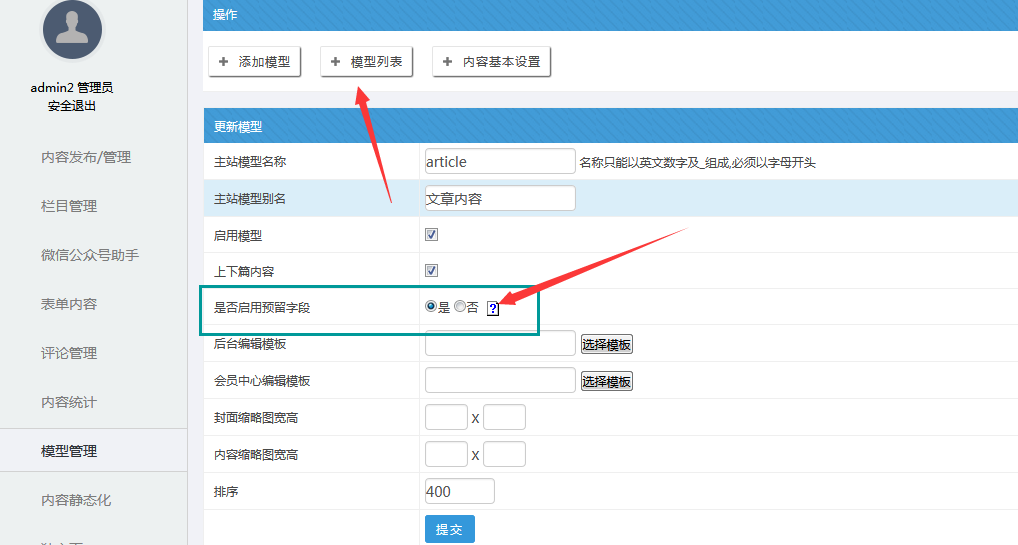Image resolution: width=1018 pixels, height=545 pixels.
Task: Click the 安全退出 logout link
Action: [x=72, y=106]
